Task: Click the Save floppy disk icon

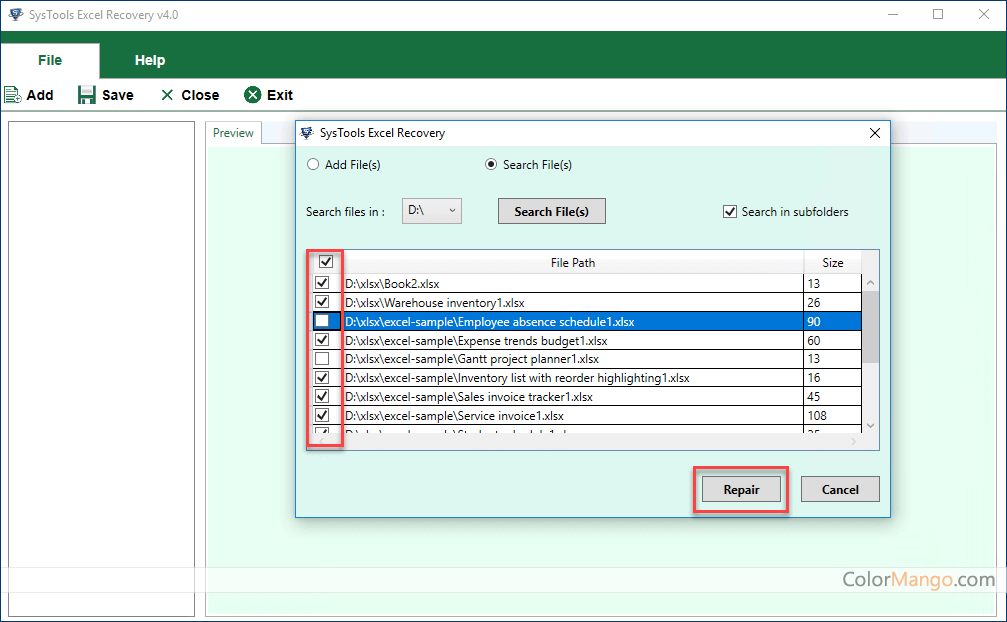Action: pyautogui.click(x=87, y=95)
